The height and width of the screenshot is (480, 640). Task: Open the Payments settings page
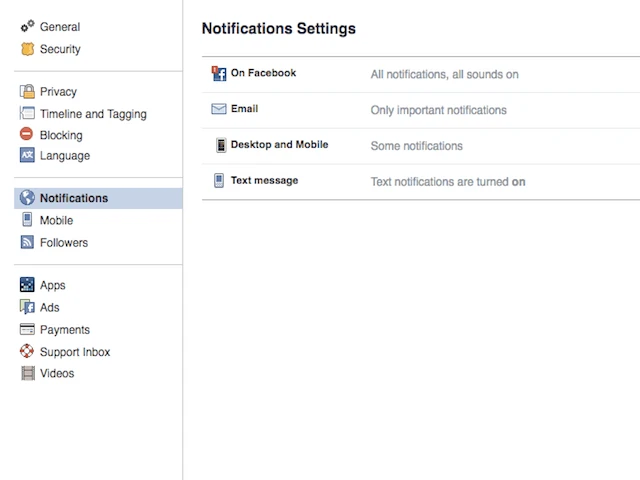tap(64, 330)
